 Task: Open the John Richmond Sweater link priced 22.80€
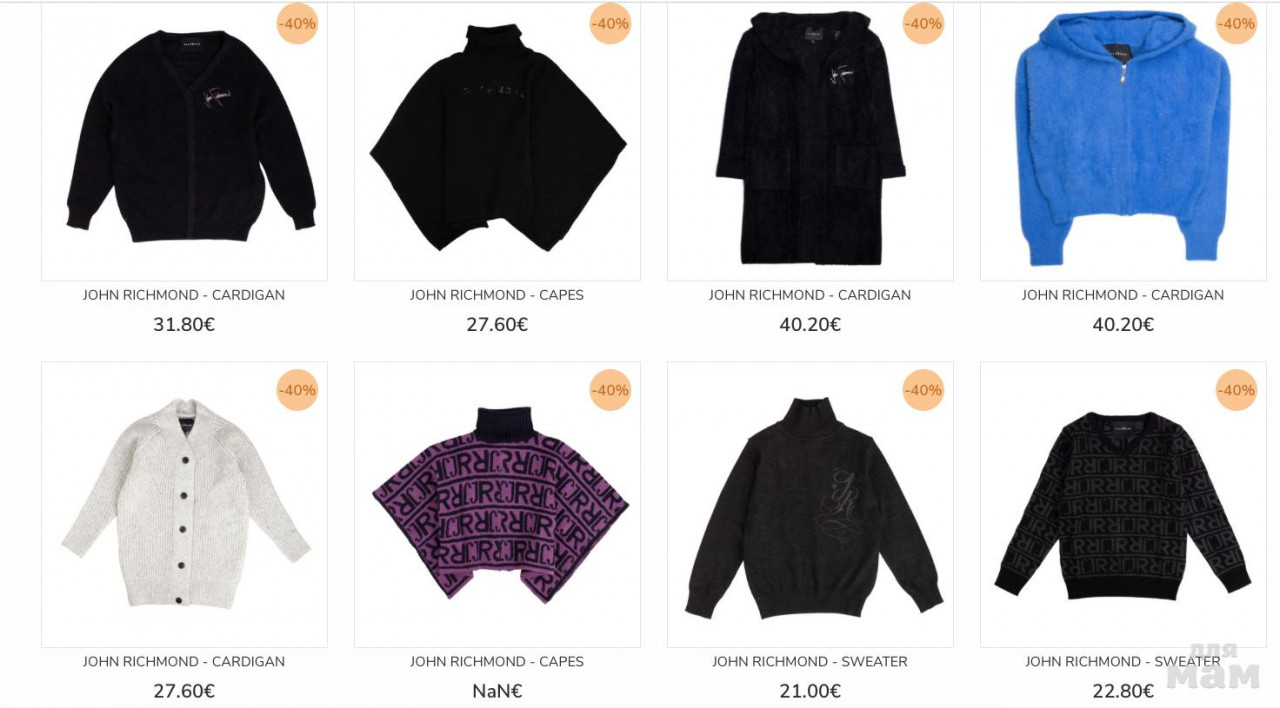pyautogui.click(x=1123, y=661)
